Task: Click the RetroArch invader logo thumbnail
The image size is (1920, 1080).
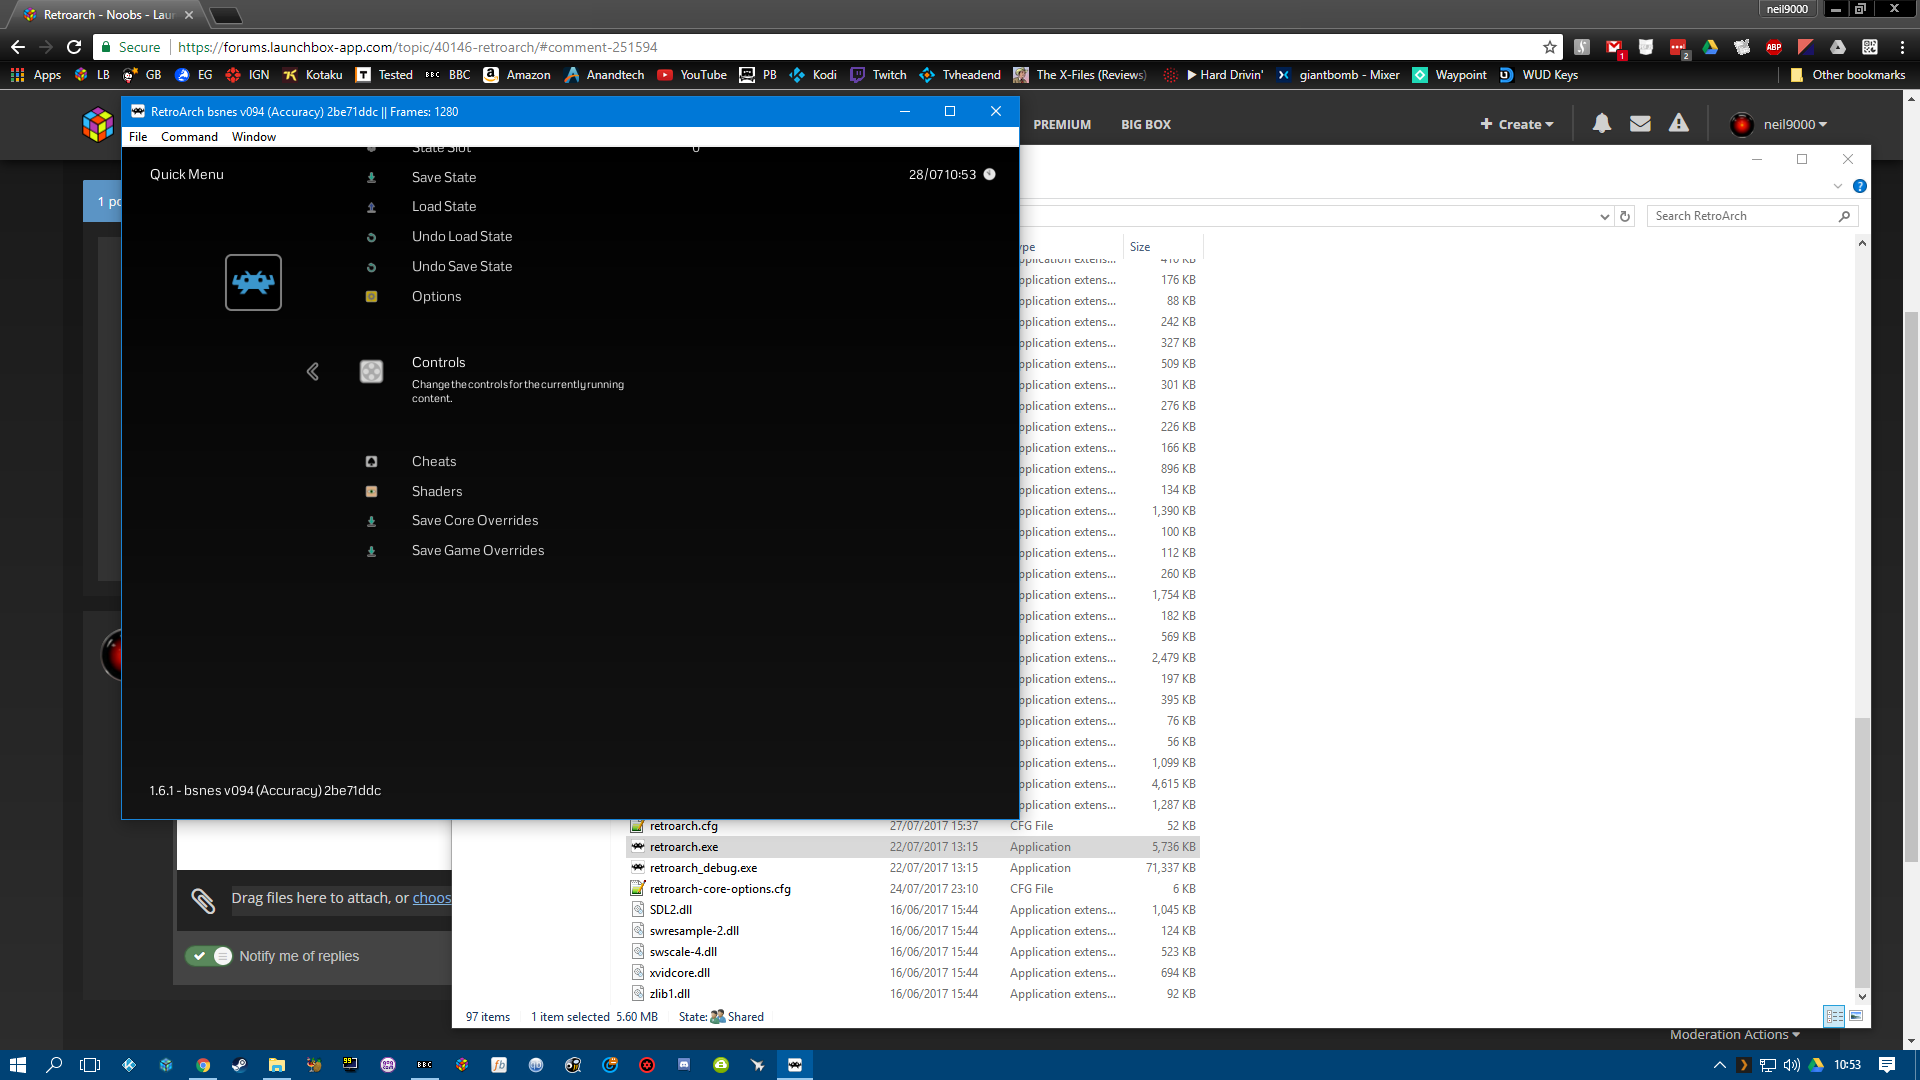Action: point(253,282)
